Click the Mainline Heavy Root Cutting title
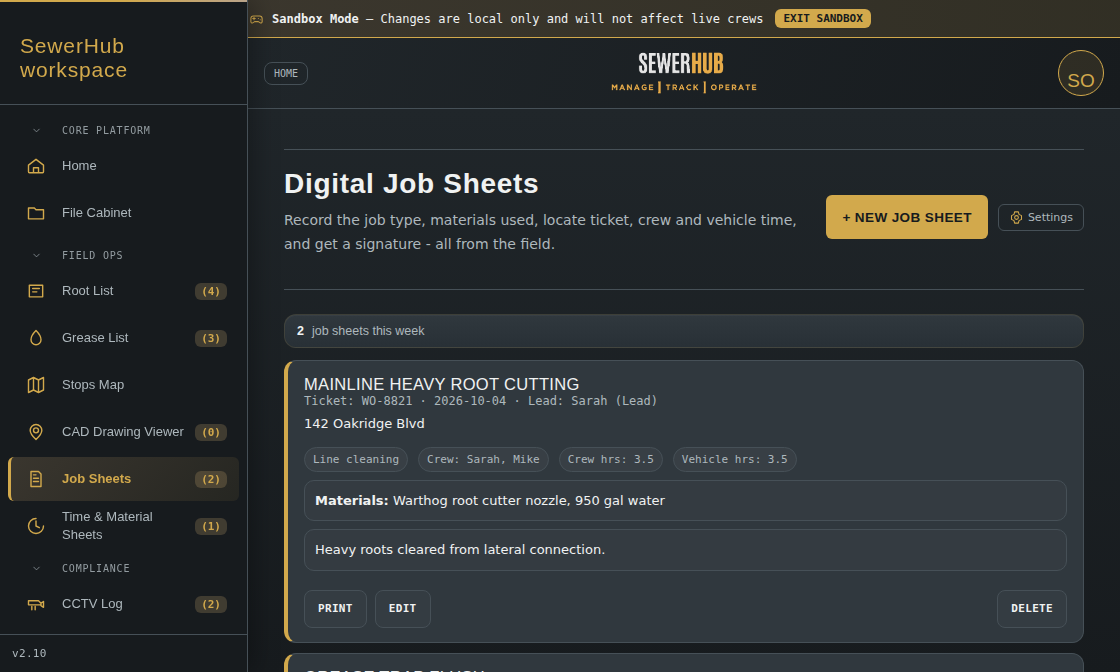 [441, 384]
